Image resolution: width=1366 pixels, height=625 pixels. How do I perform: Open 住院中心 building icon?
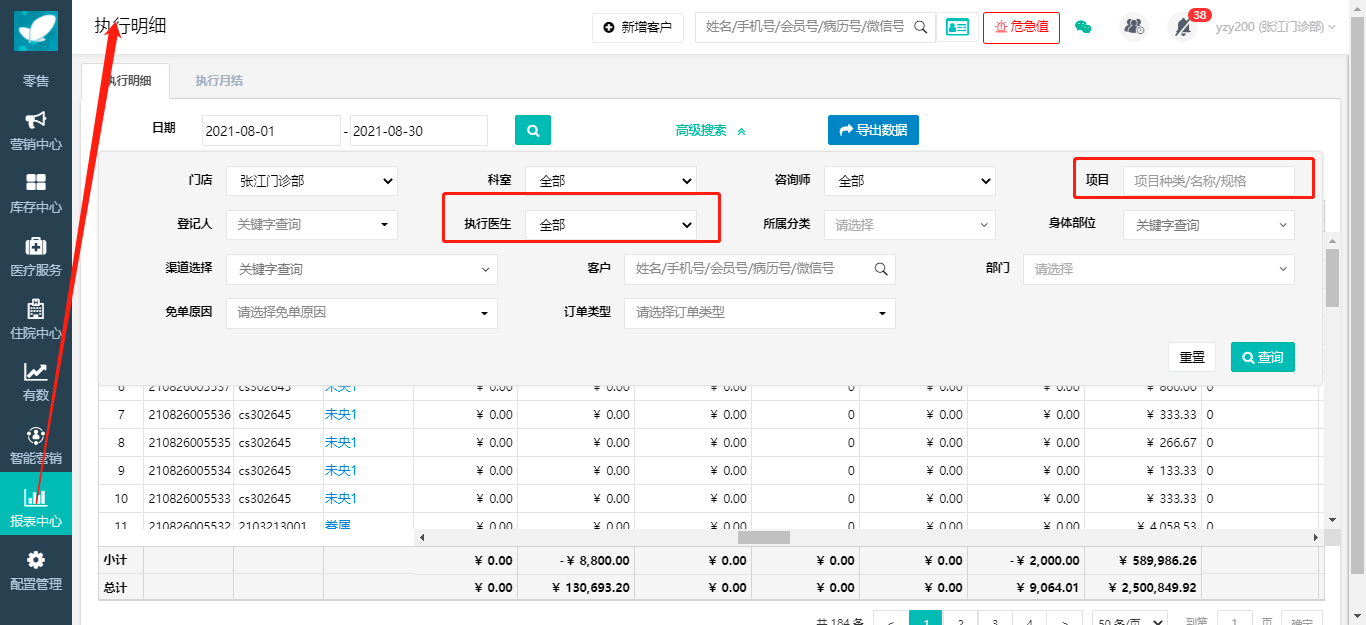pyautogui.click(x=36, y=320)
